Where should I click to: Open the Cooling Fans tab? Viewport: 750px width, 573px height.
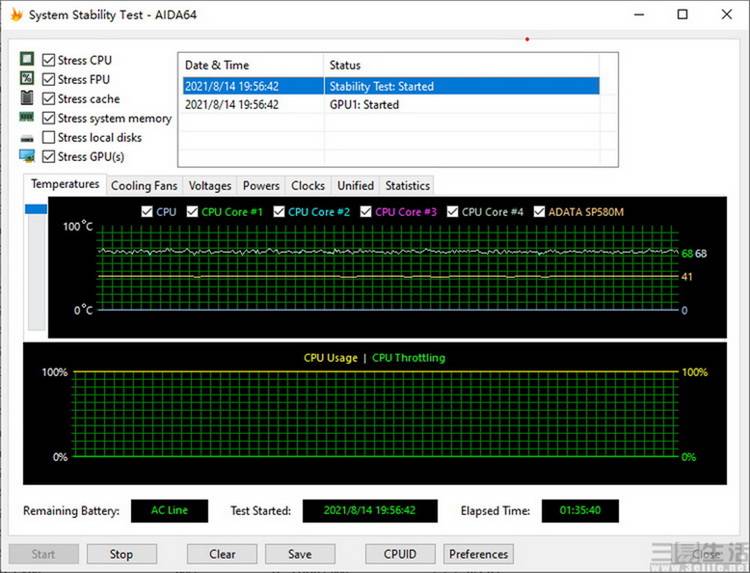144,186
